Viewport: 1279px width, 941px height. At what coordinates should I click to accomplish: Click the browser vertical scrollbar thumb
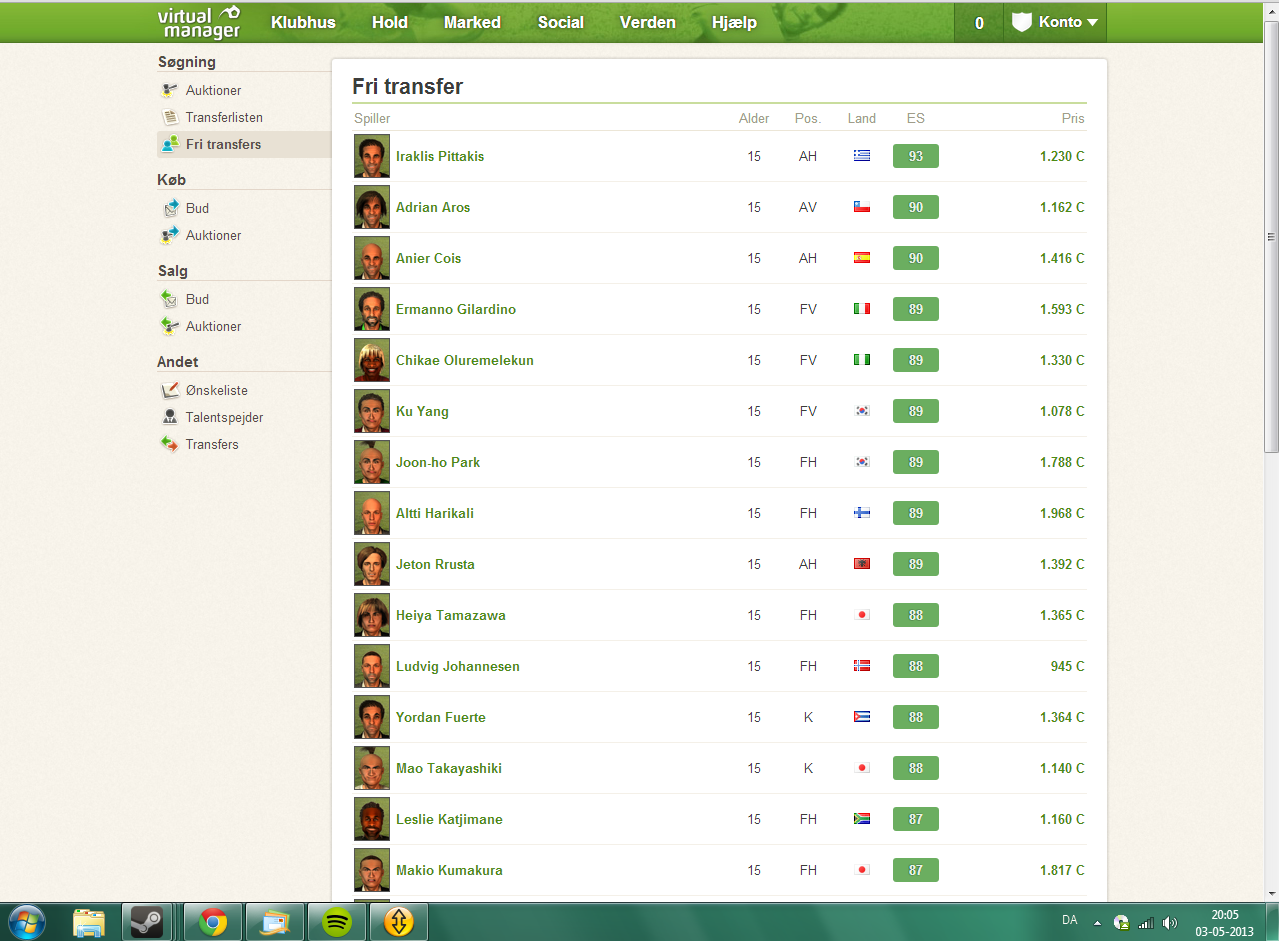coord(1271,236)
